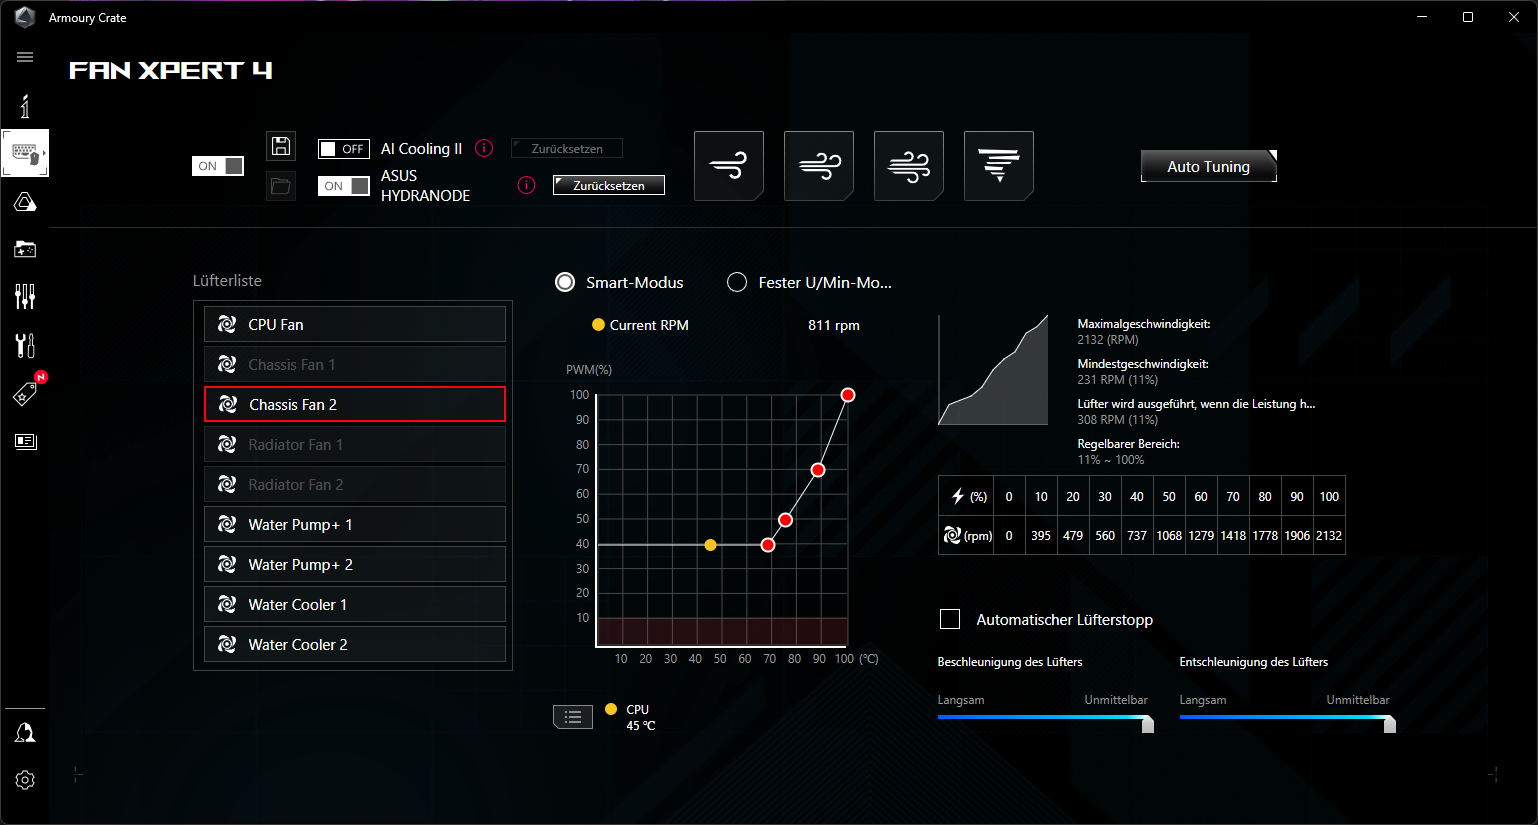The height and width of the screenshot is (825, 1538).
Task: Select Water Cooler 2 in fan list
Action: [x=355, y=644]
